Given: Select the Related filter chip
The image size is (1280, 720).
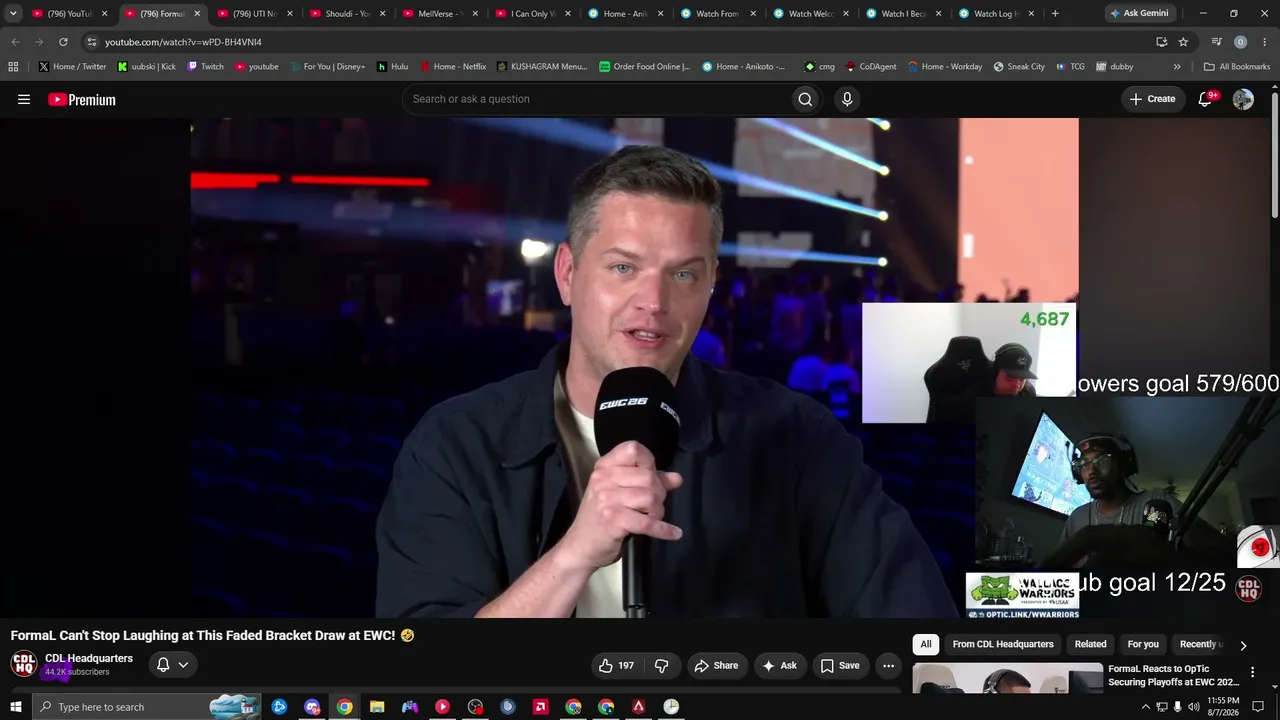Looking at the screenshot, I should click(1090, 644).
